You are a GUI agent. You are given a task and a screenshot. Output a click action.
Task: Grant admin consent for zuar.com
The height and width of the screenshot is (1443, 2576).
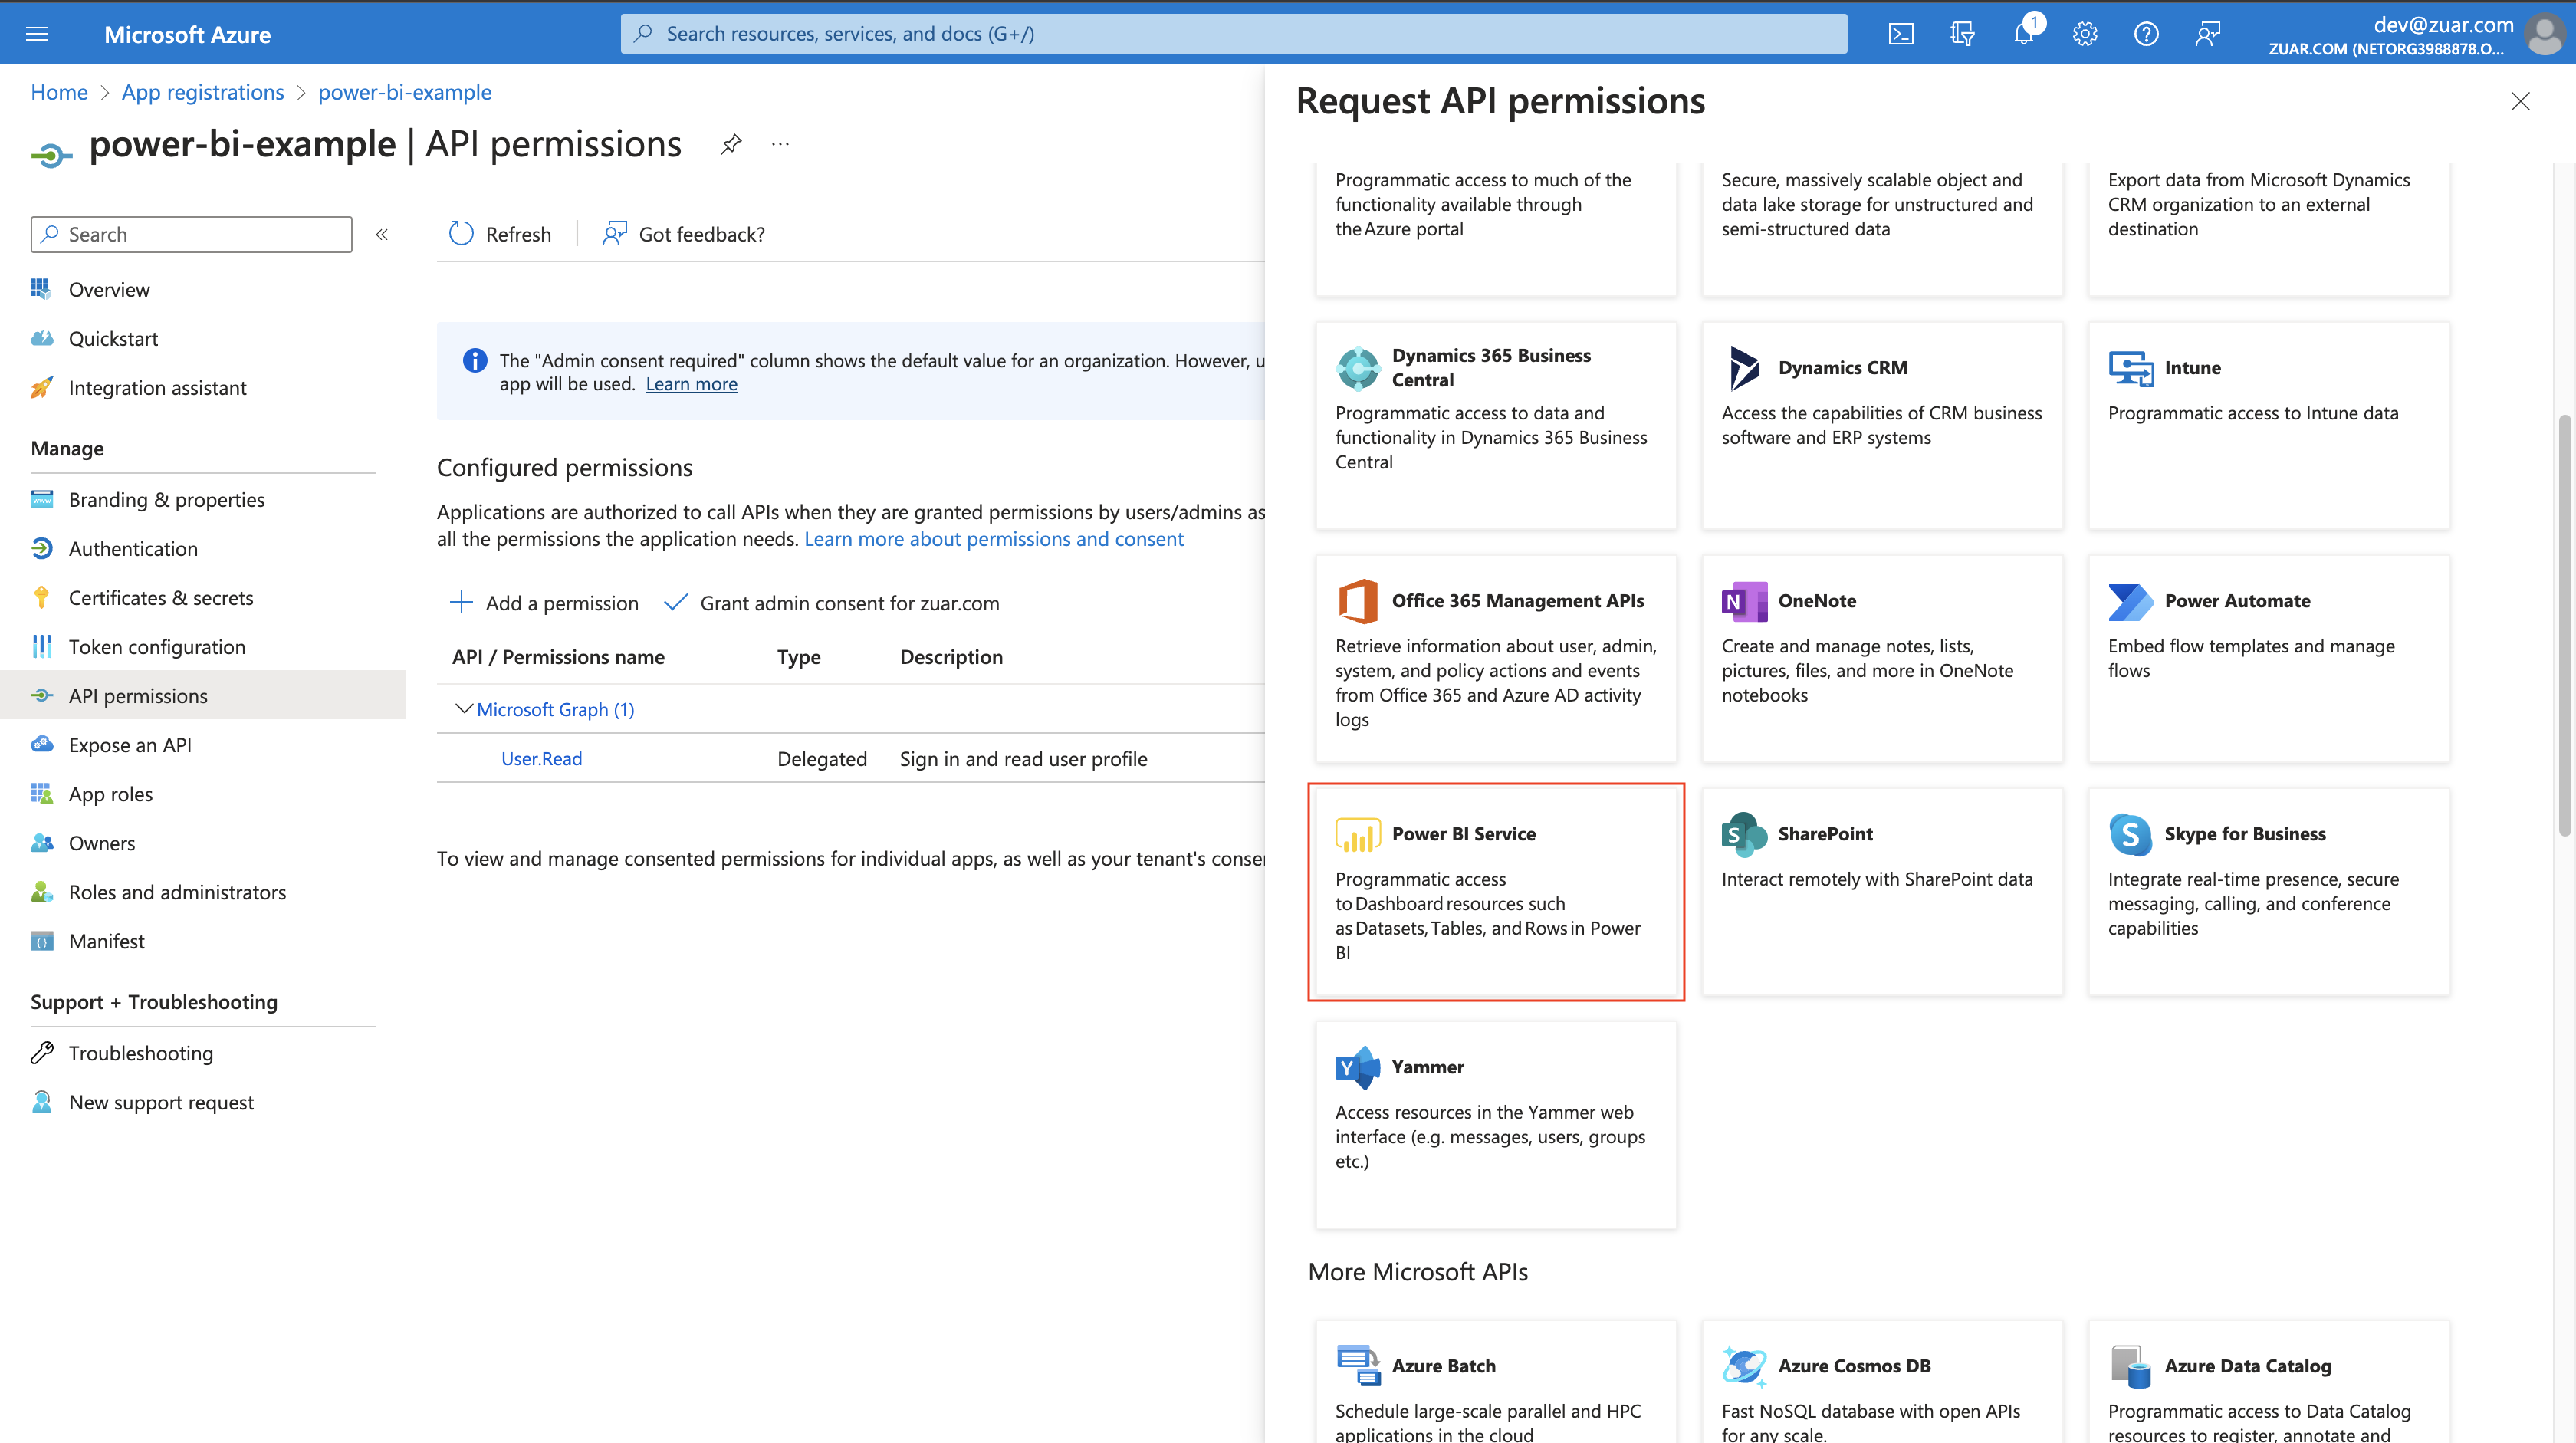coord(832,603)
